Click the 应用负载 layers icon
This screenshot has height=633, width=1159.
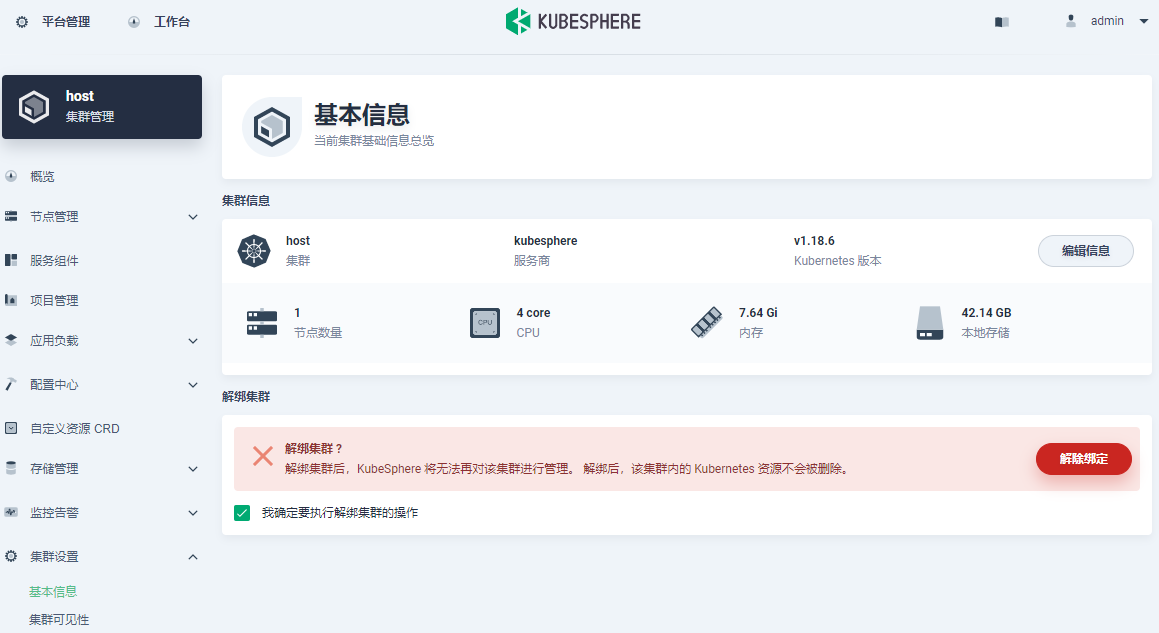(11, 340)
